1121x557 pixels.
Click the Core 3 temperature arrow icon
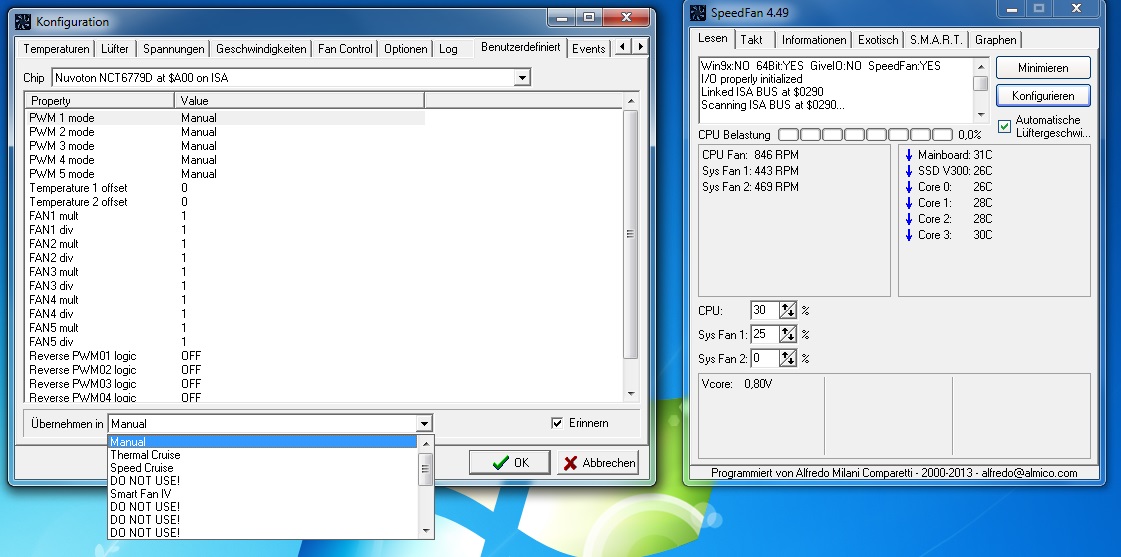click(x=909, y=235)
